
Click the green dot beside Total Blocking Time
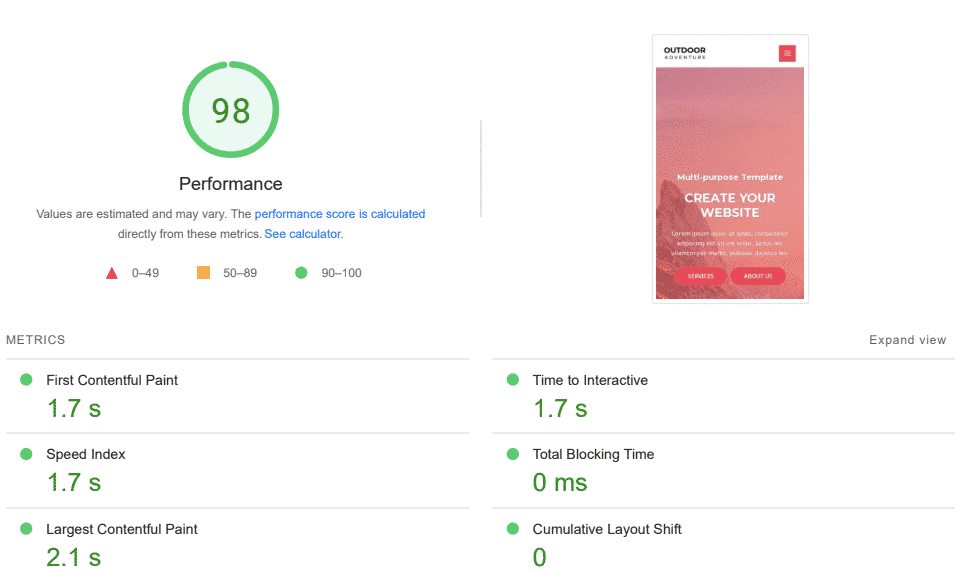click(513, 454)
